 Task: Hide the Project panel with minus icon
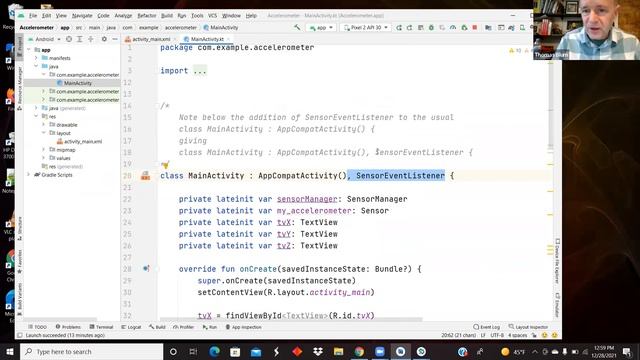point(115,39)
